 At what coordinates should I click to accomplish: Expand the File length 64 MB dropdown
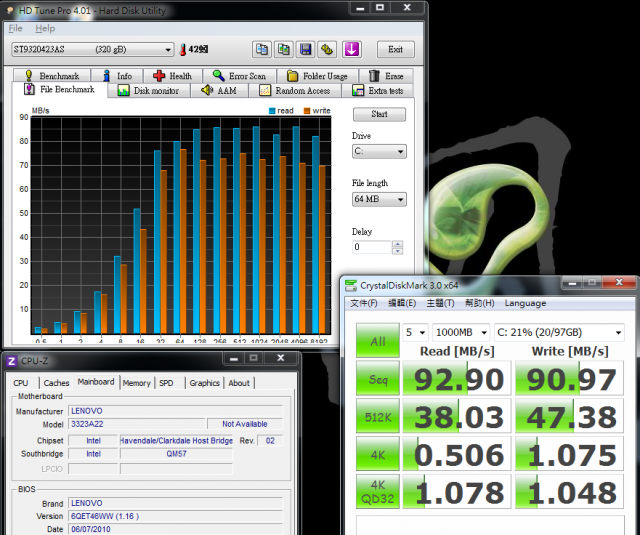click(379, 199)
